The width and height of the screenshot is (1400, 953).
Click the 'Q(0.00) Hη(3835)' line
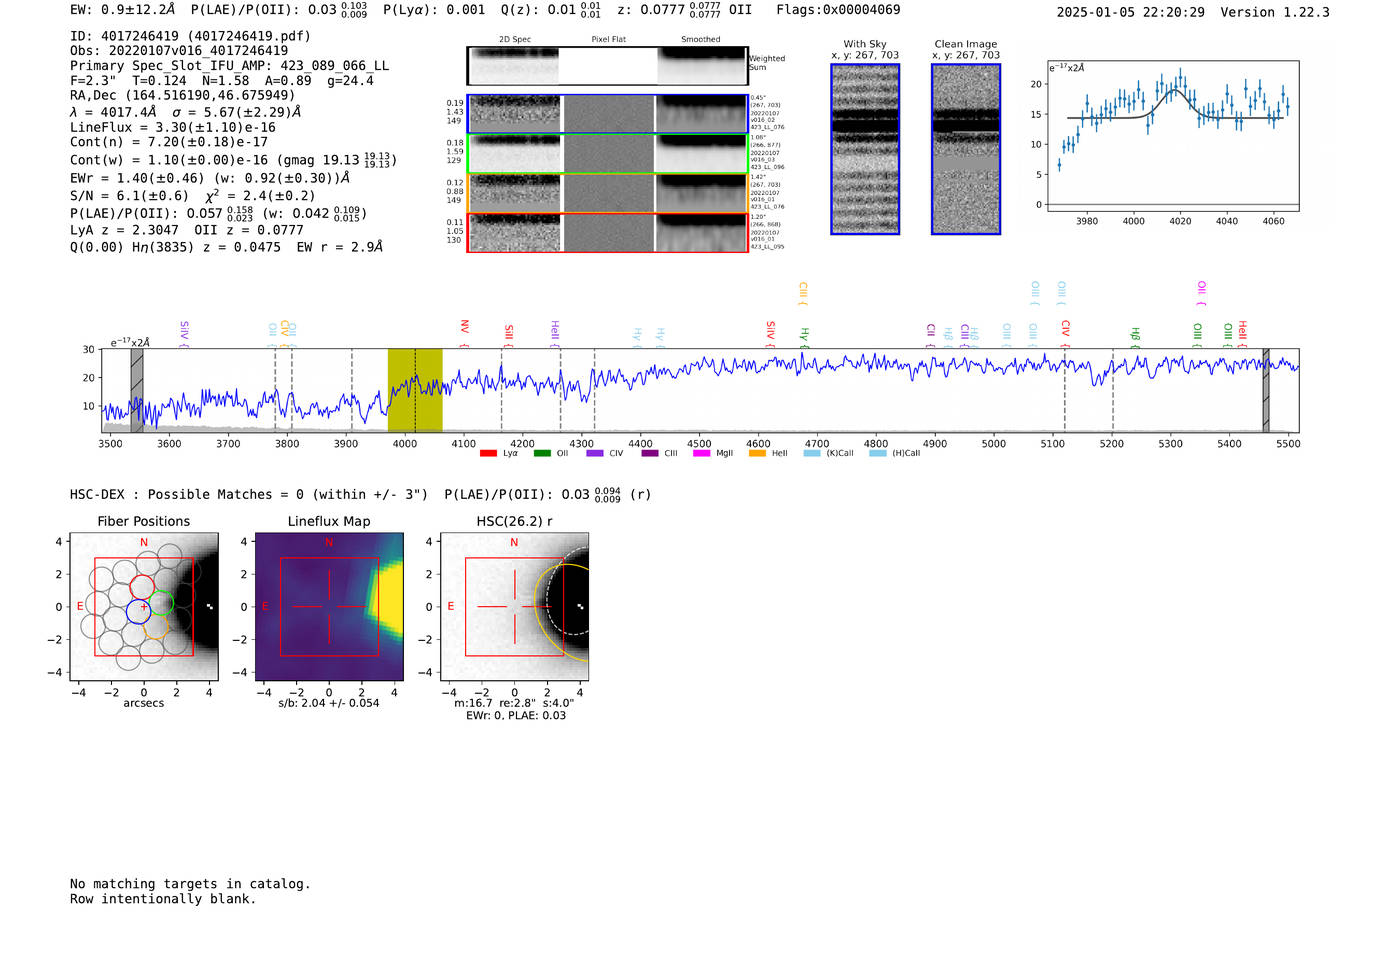coord(133,247)
